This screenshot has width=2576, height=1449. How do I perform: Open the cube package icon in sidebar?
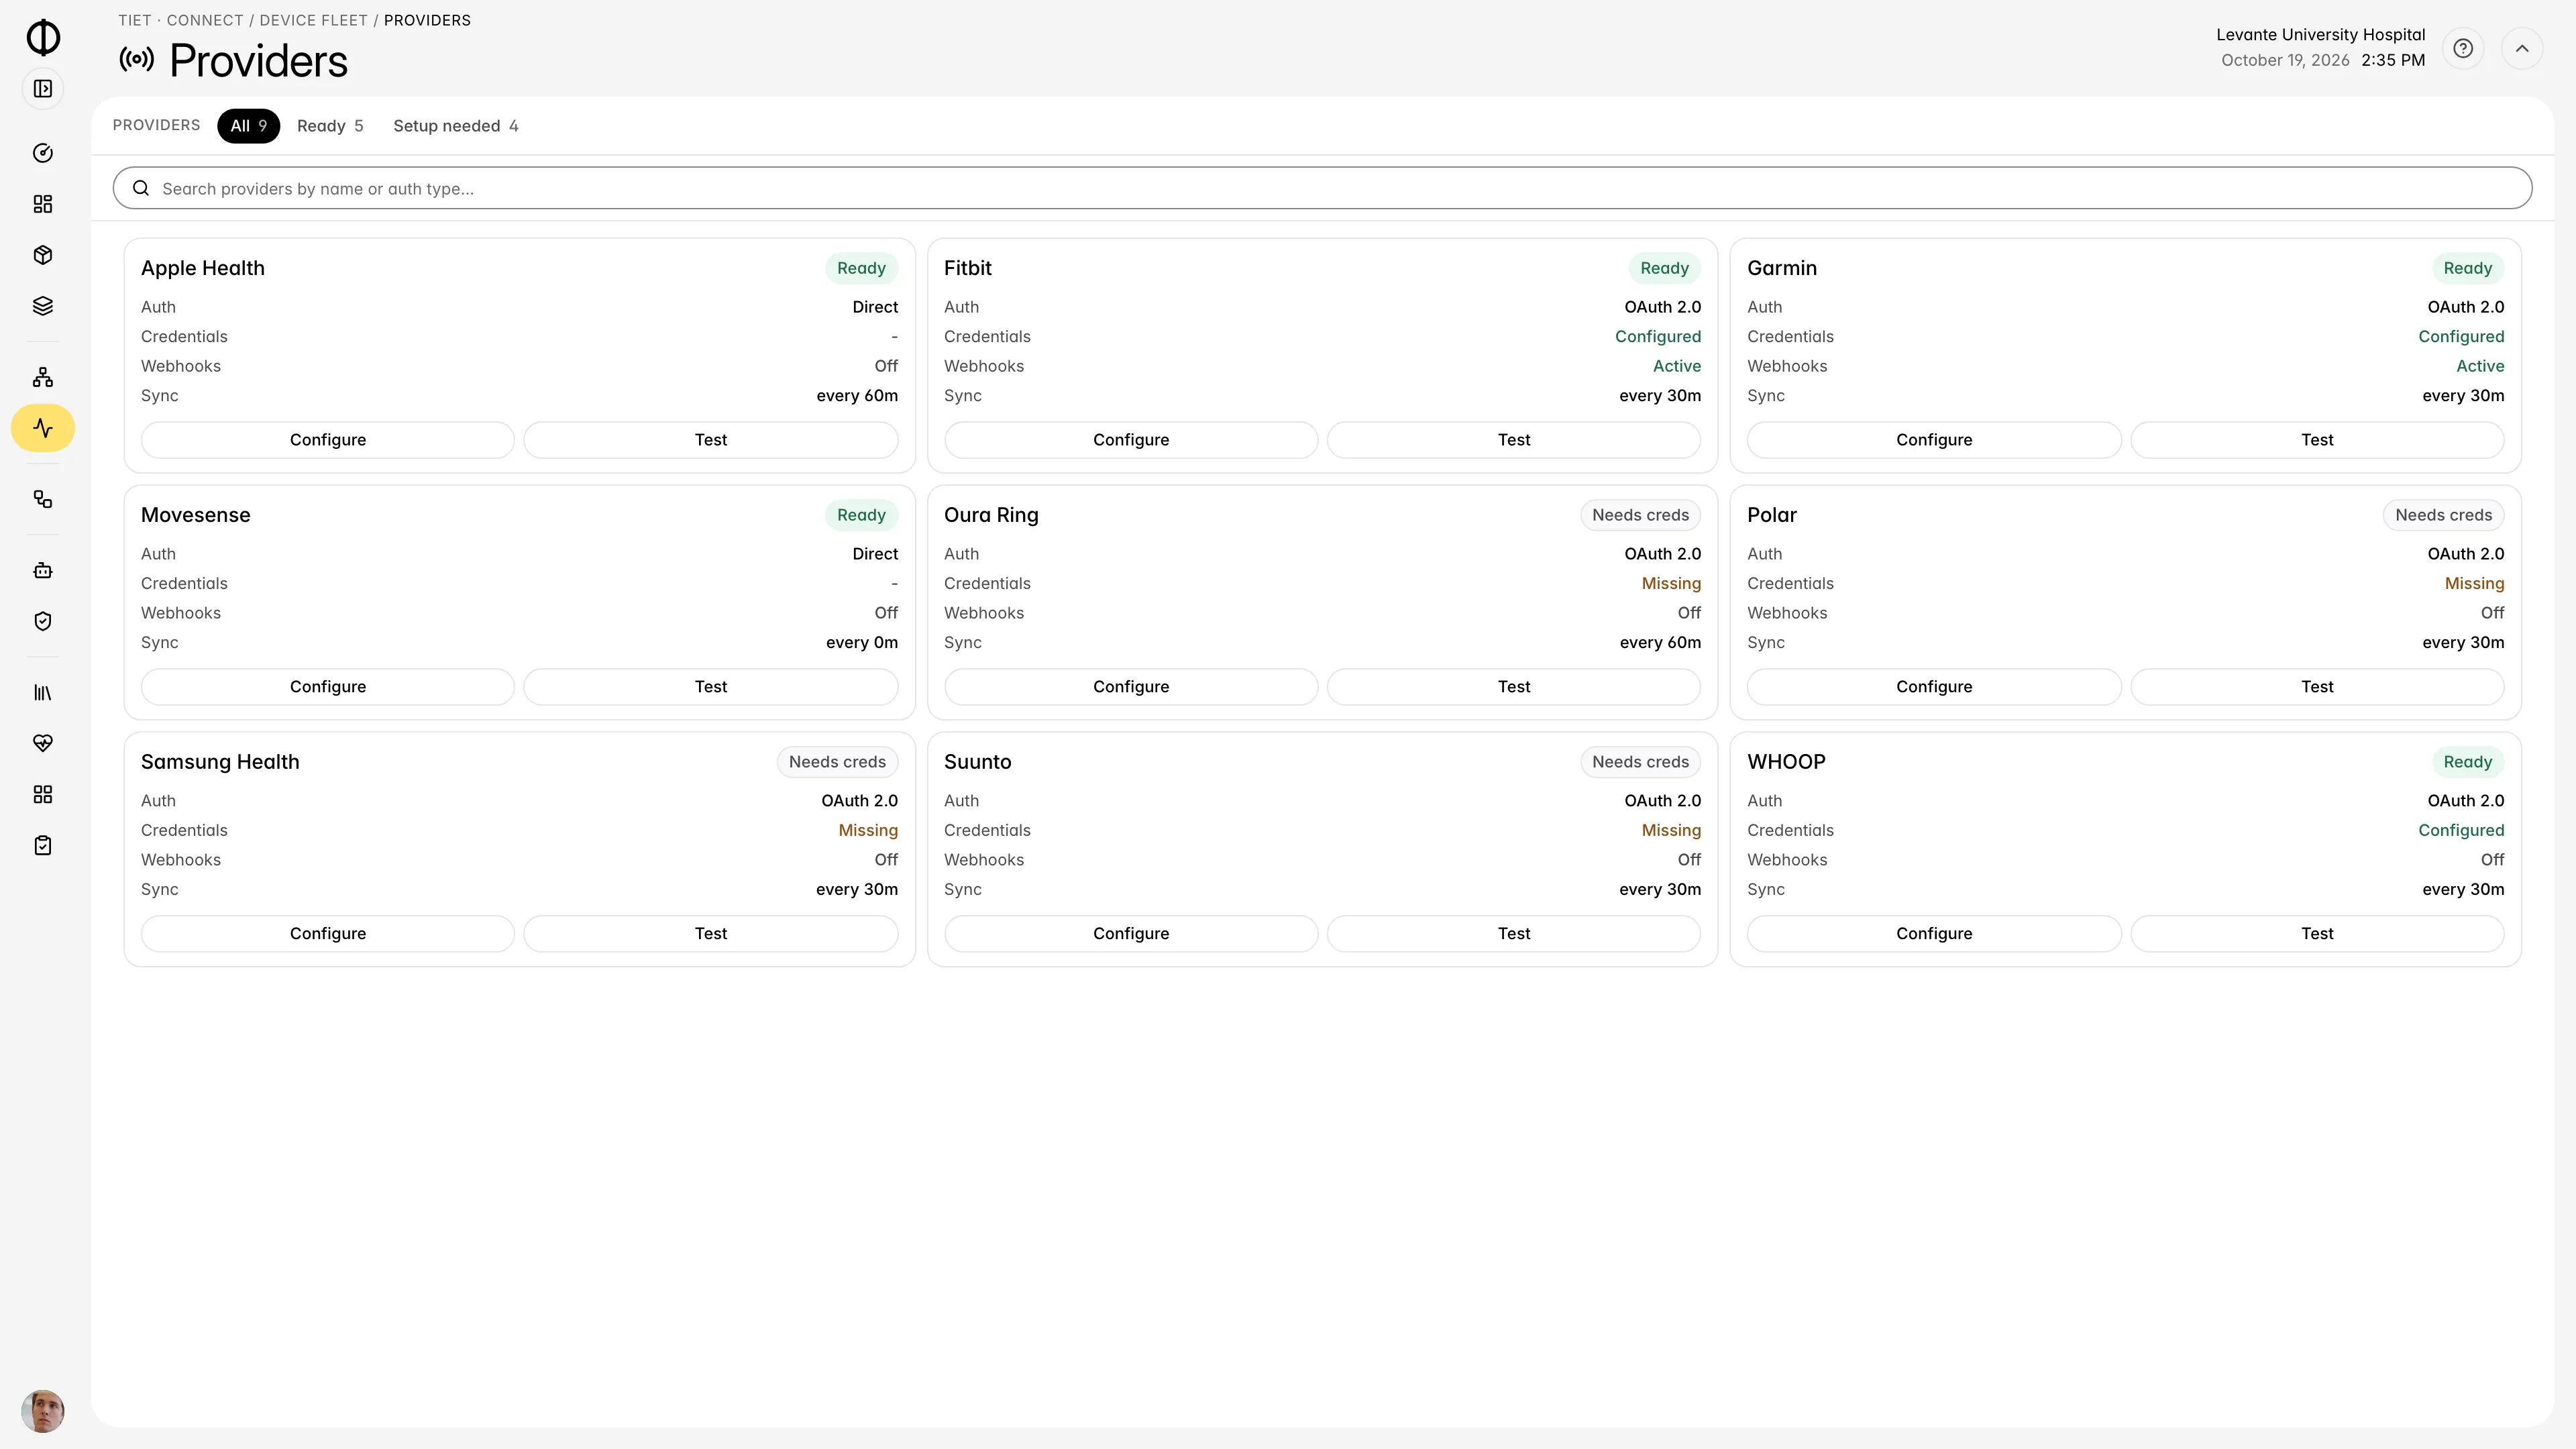pyautogui.click(x=43, y=255)
